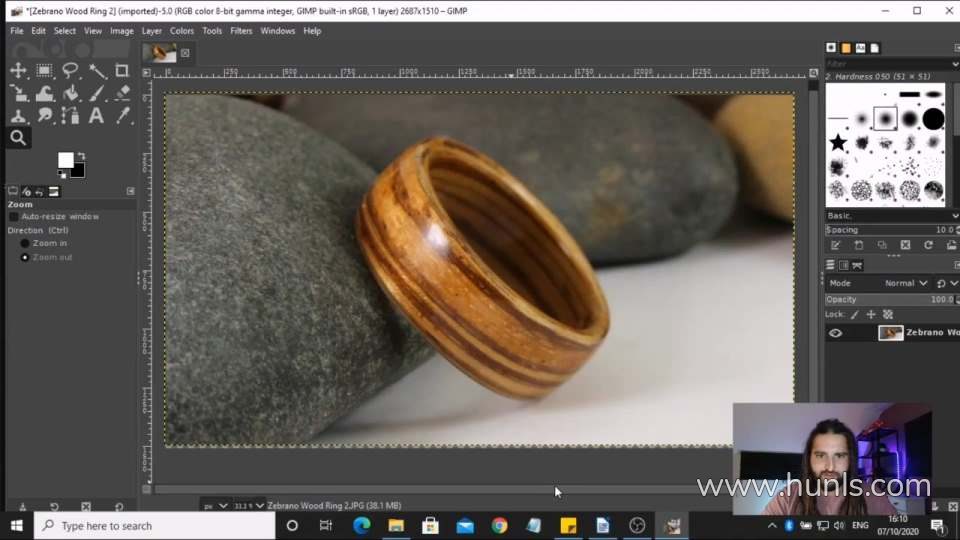960x540 pixels.
Task: Select the Rectangle Select tool
Action: (x=44, y=71)
